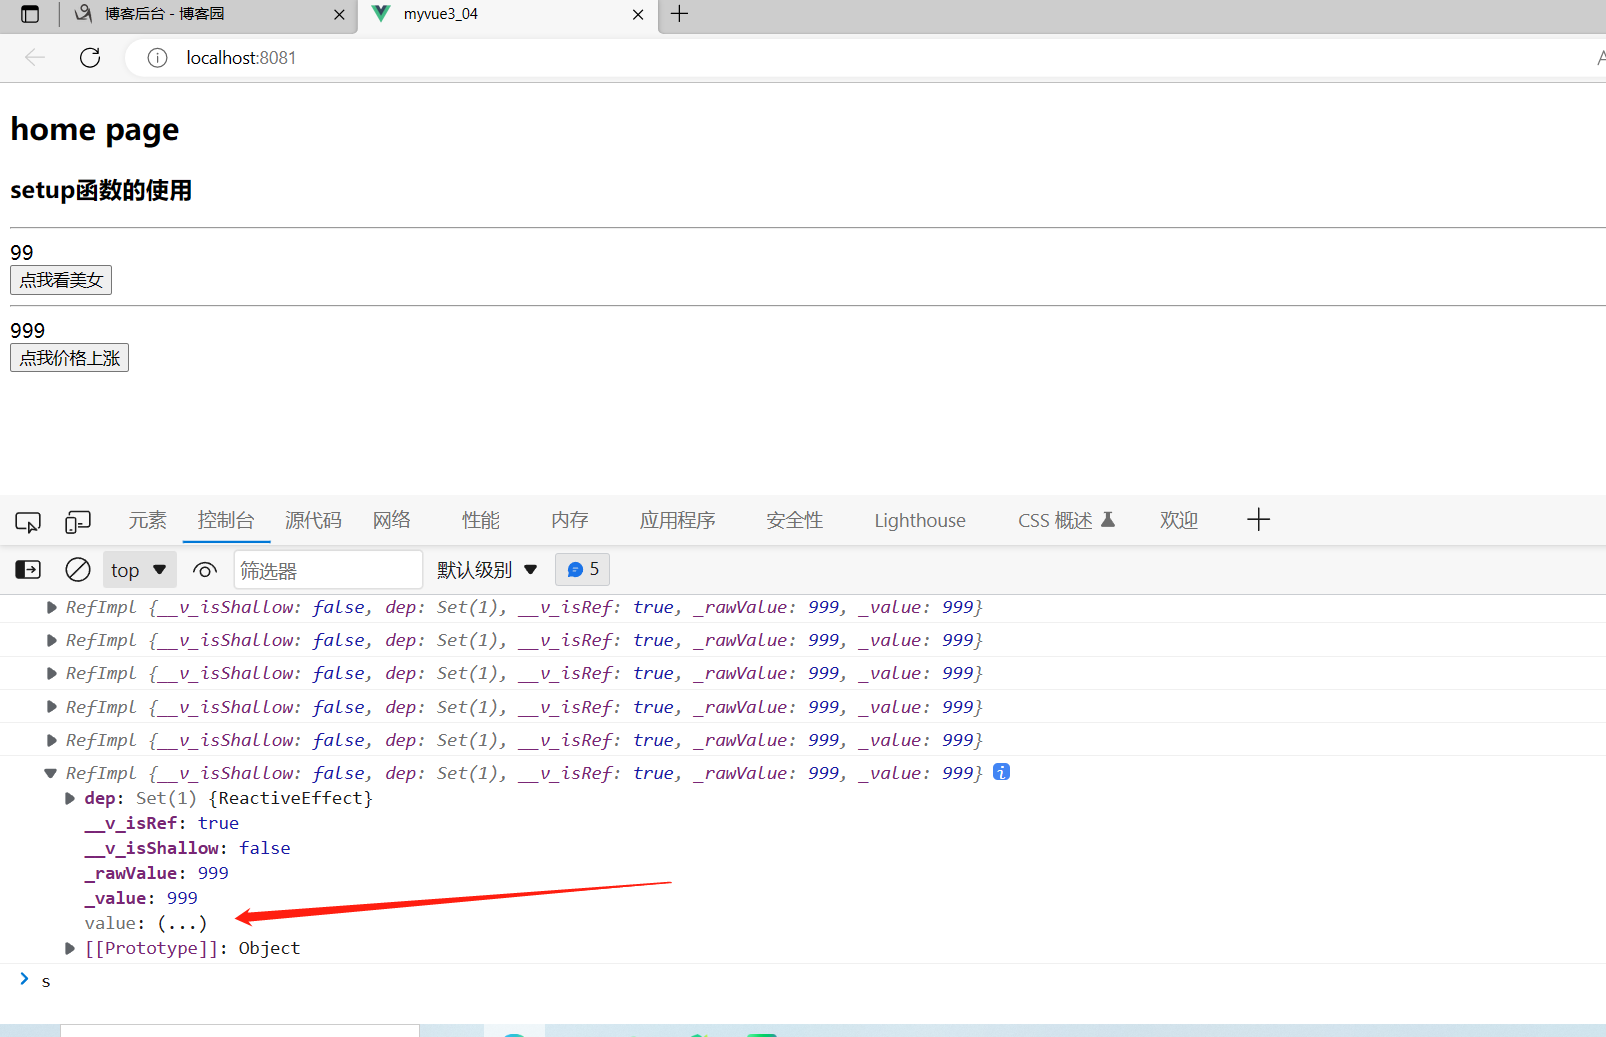1606x1037 pixels.
Task: Open the 5 issues badge
Action: (582, 570)
